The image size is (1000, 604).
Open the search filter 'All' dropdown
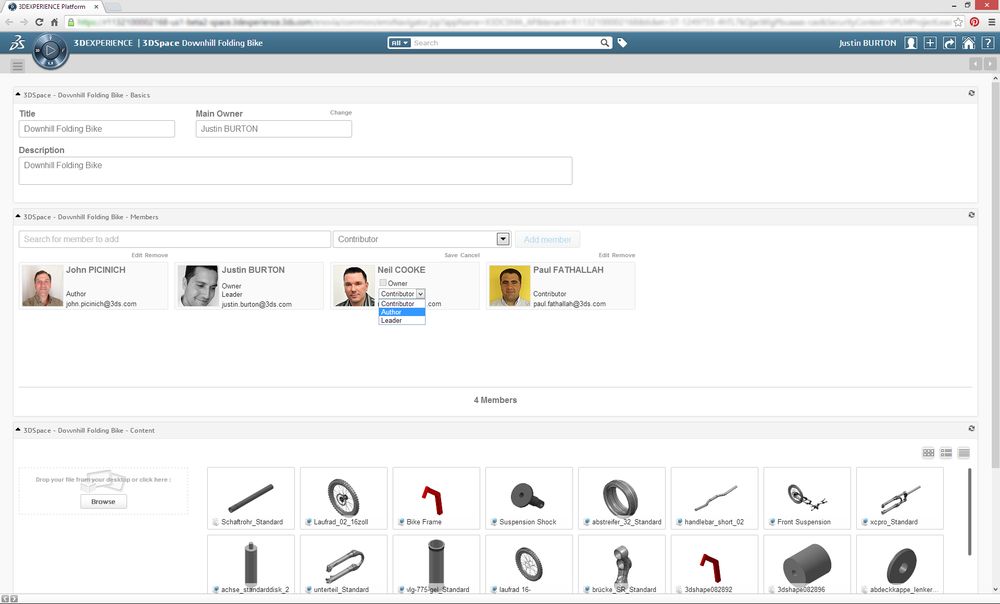(x=400, y=43)
